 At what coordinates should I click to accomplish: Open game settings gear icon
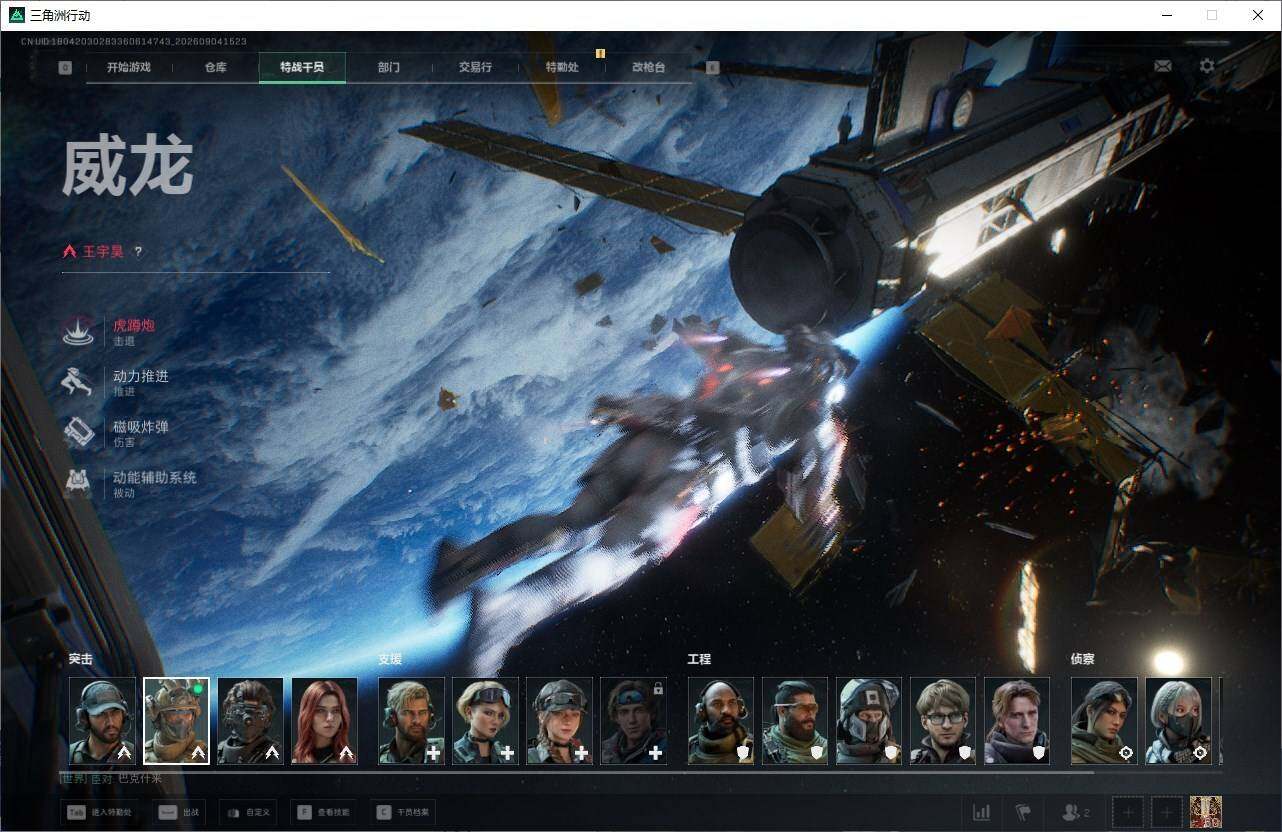(1207, 66)
